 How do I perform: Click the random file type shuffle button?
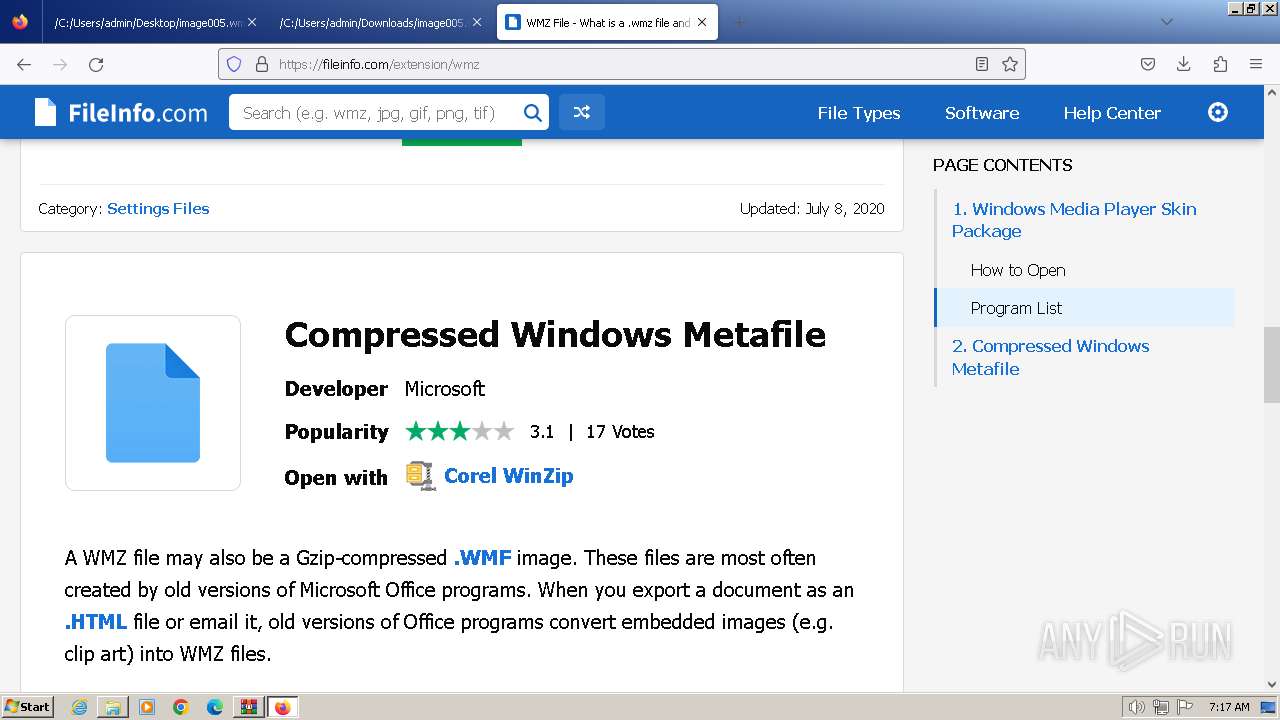(581, 113)
